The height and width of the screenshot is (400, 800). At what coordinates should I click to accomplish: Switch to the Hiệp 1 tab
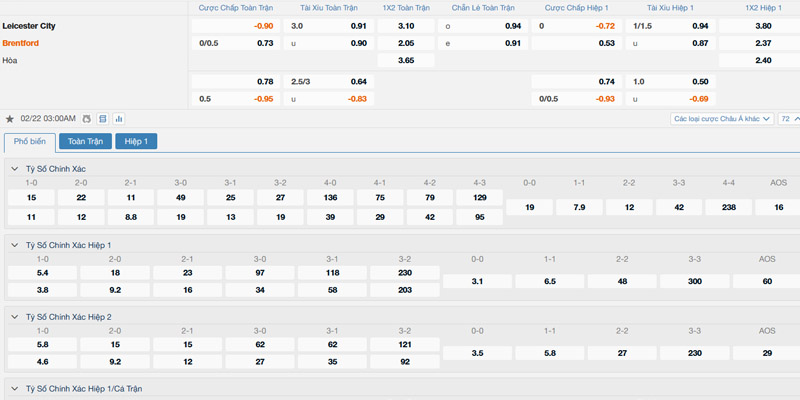136,141
